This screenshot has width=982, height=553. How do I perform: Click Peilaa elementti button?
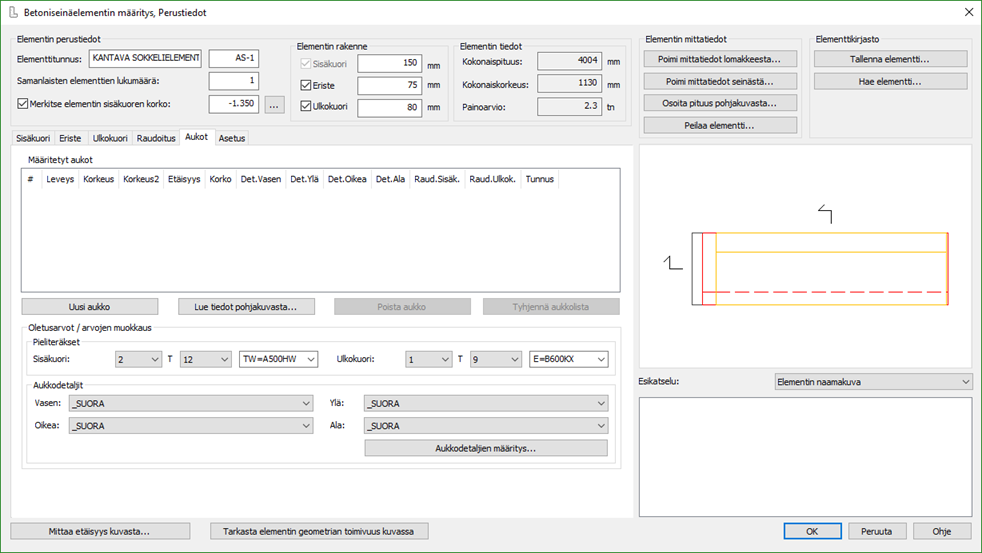click(x=720, y=125)
